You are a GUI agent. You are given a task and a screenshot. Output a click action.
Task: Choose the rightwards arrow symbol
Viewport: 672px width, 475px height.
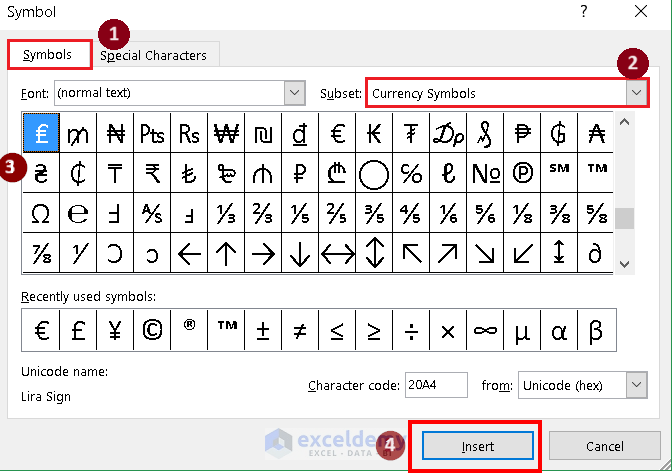click(x=263, y=252)
